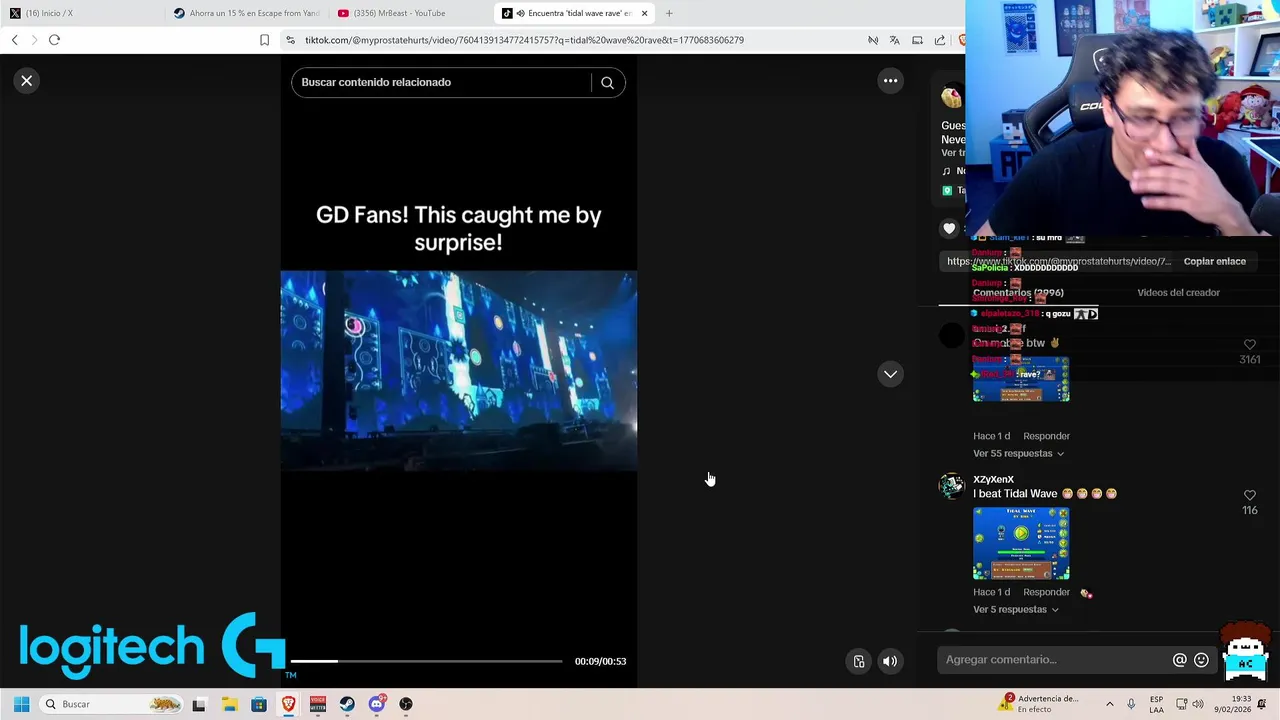The width and height of the screenshot is (1280, 720).
Task: Click Responder under the first comment
Action: point(1046,436)
